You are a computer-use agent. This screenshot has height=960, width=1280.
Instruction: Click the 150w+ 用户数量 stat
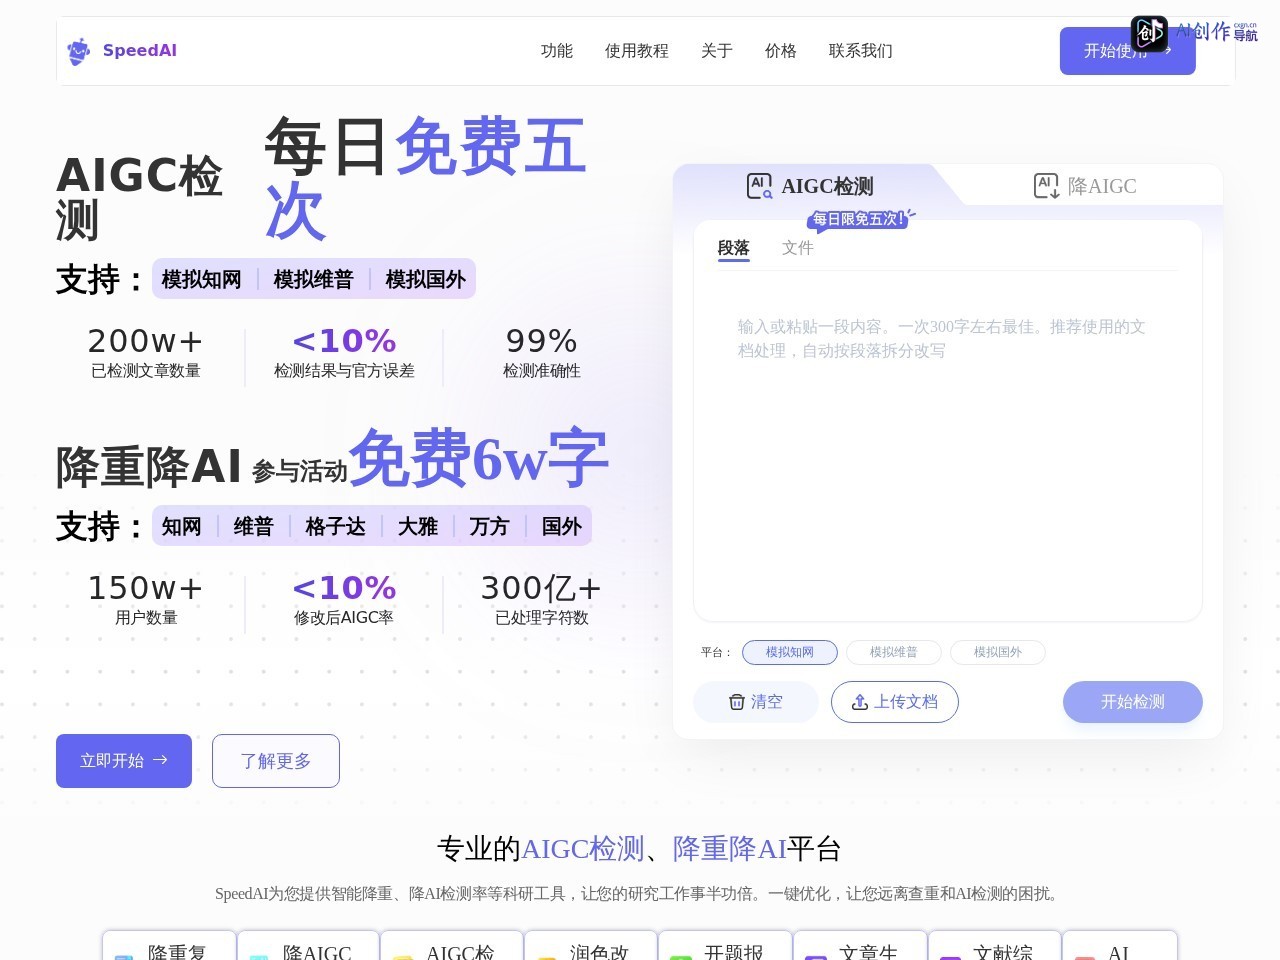tap(146, 600)
